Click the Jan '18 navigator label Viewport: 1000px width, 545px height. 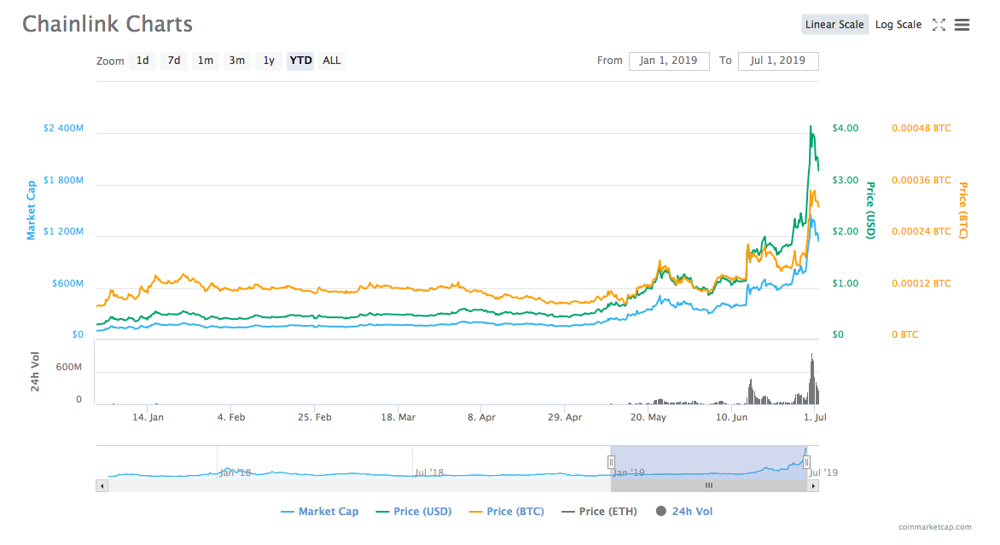click(x=235, y=472)
